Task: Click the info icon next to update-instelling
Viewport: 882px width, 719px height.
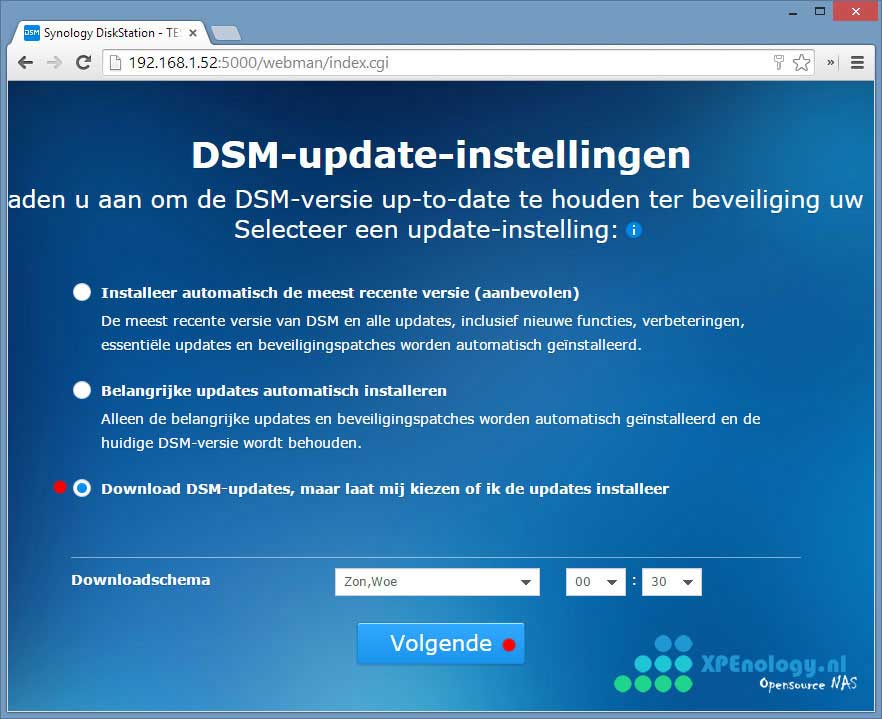Action: point(632,230)
